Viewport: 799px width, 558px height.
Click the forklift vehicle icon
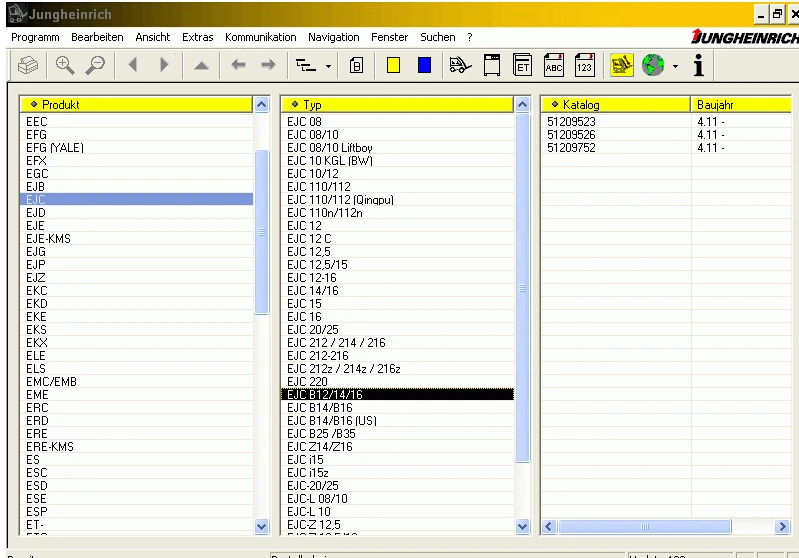460,65
